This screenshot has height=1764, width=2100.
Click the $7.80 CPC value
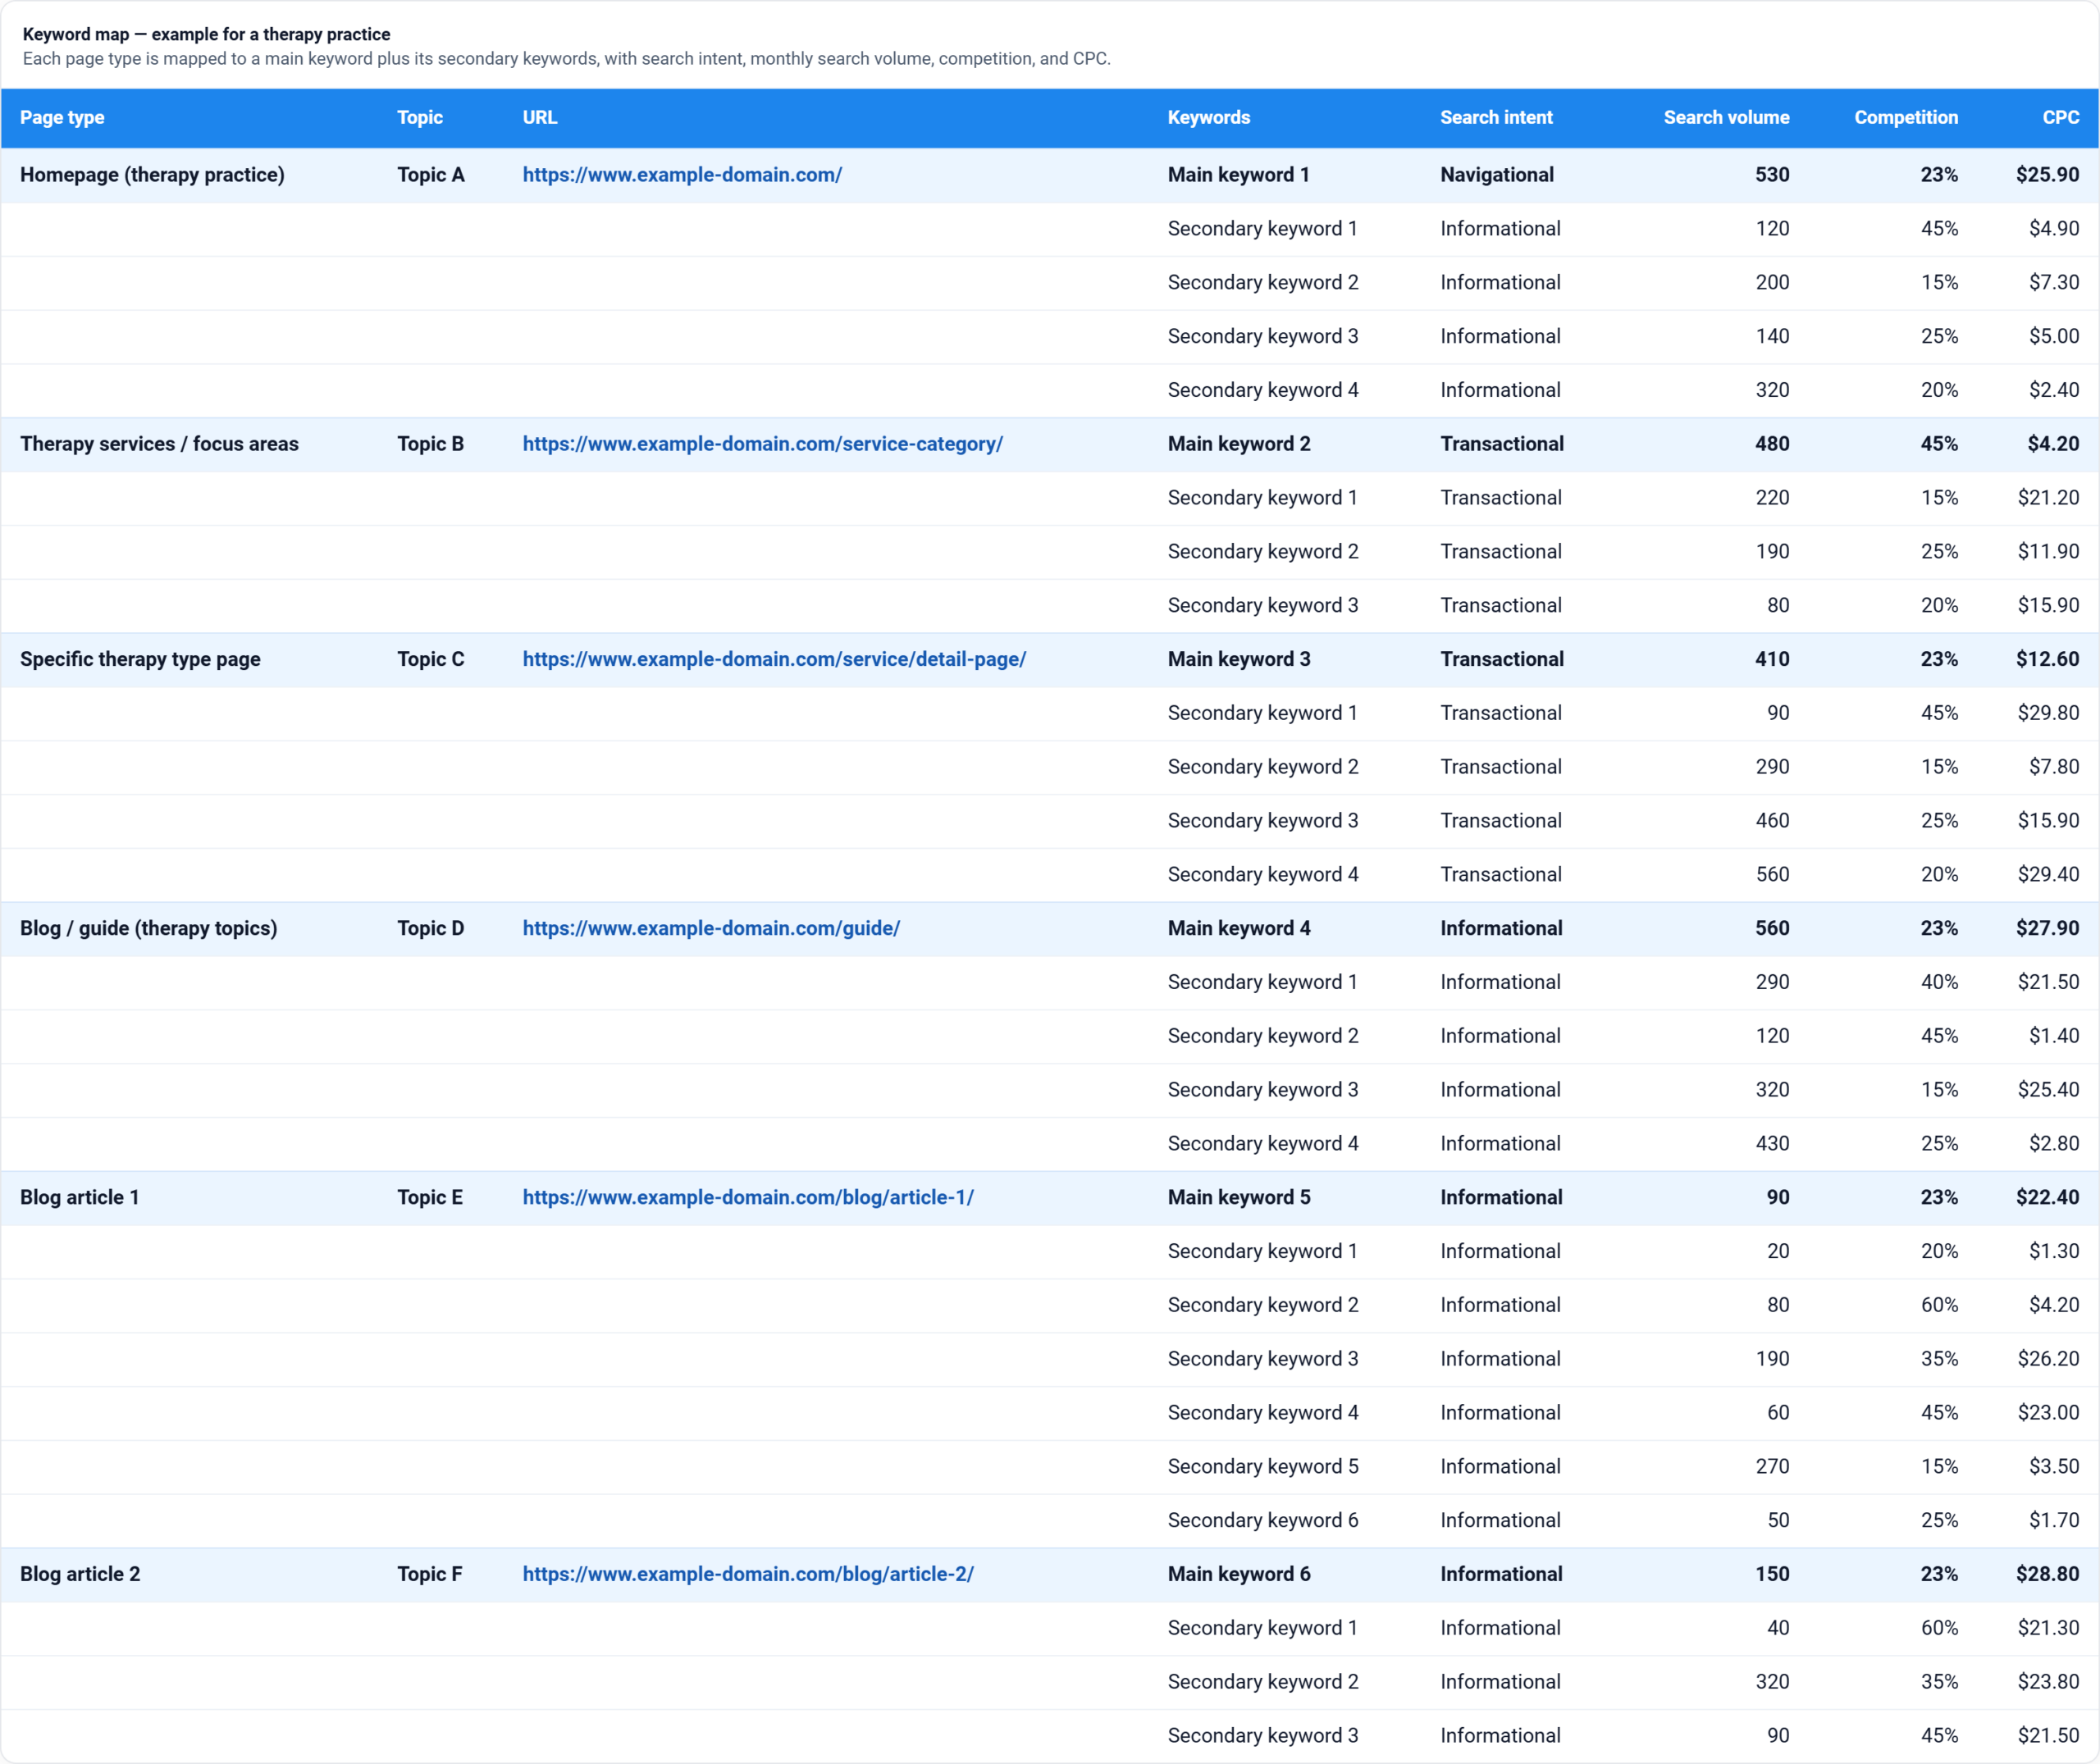(2054, 767)
